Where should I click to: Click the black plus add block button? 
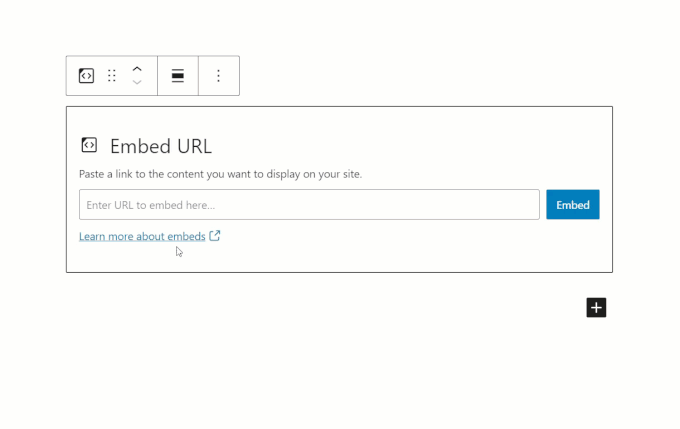pos(596,308)
